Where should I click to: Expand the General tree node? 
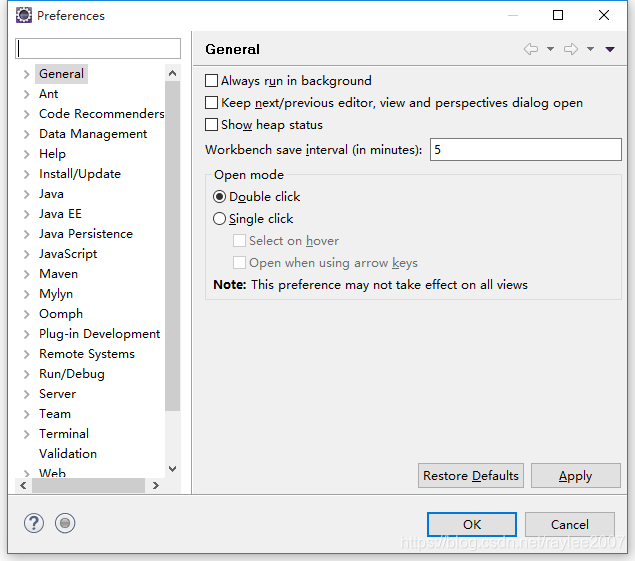coord(26,74)
